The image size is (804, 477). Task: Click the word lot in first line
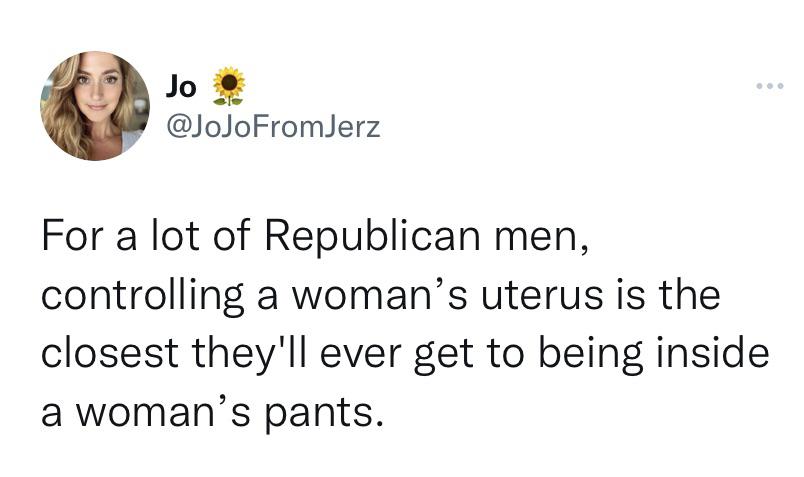[174, 237]
